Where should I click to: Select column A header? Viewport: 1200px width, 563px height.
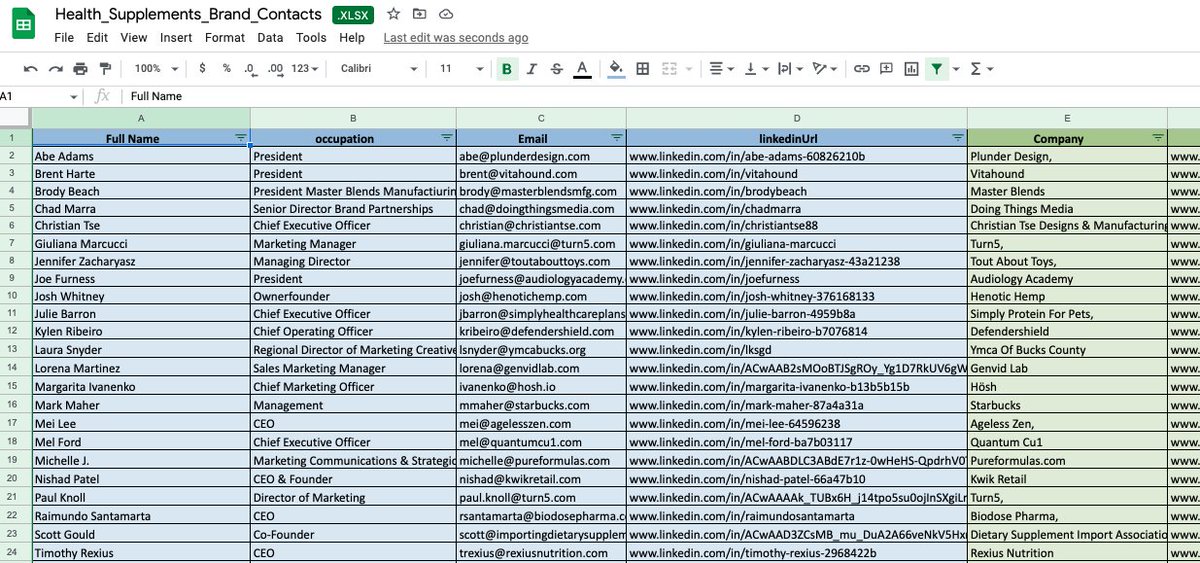(x=141, y=118)
